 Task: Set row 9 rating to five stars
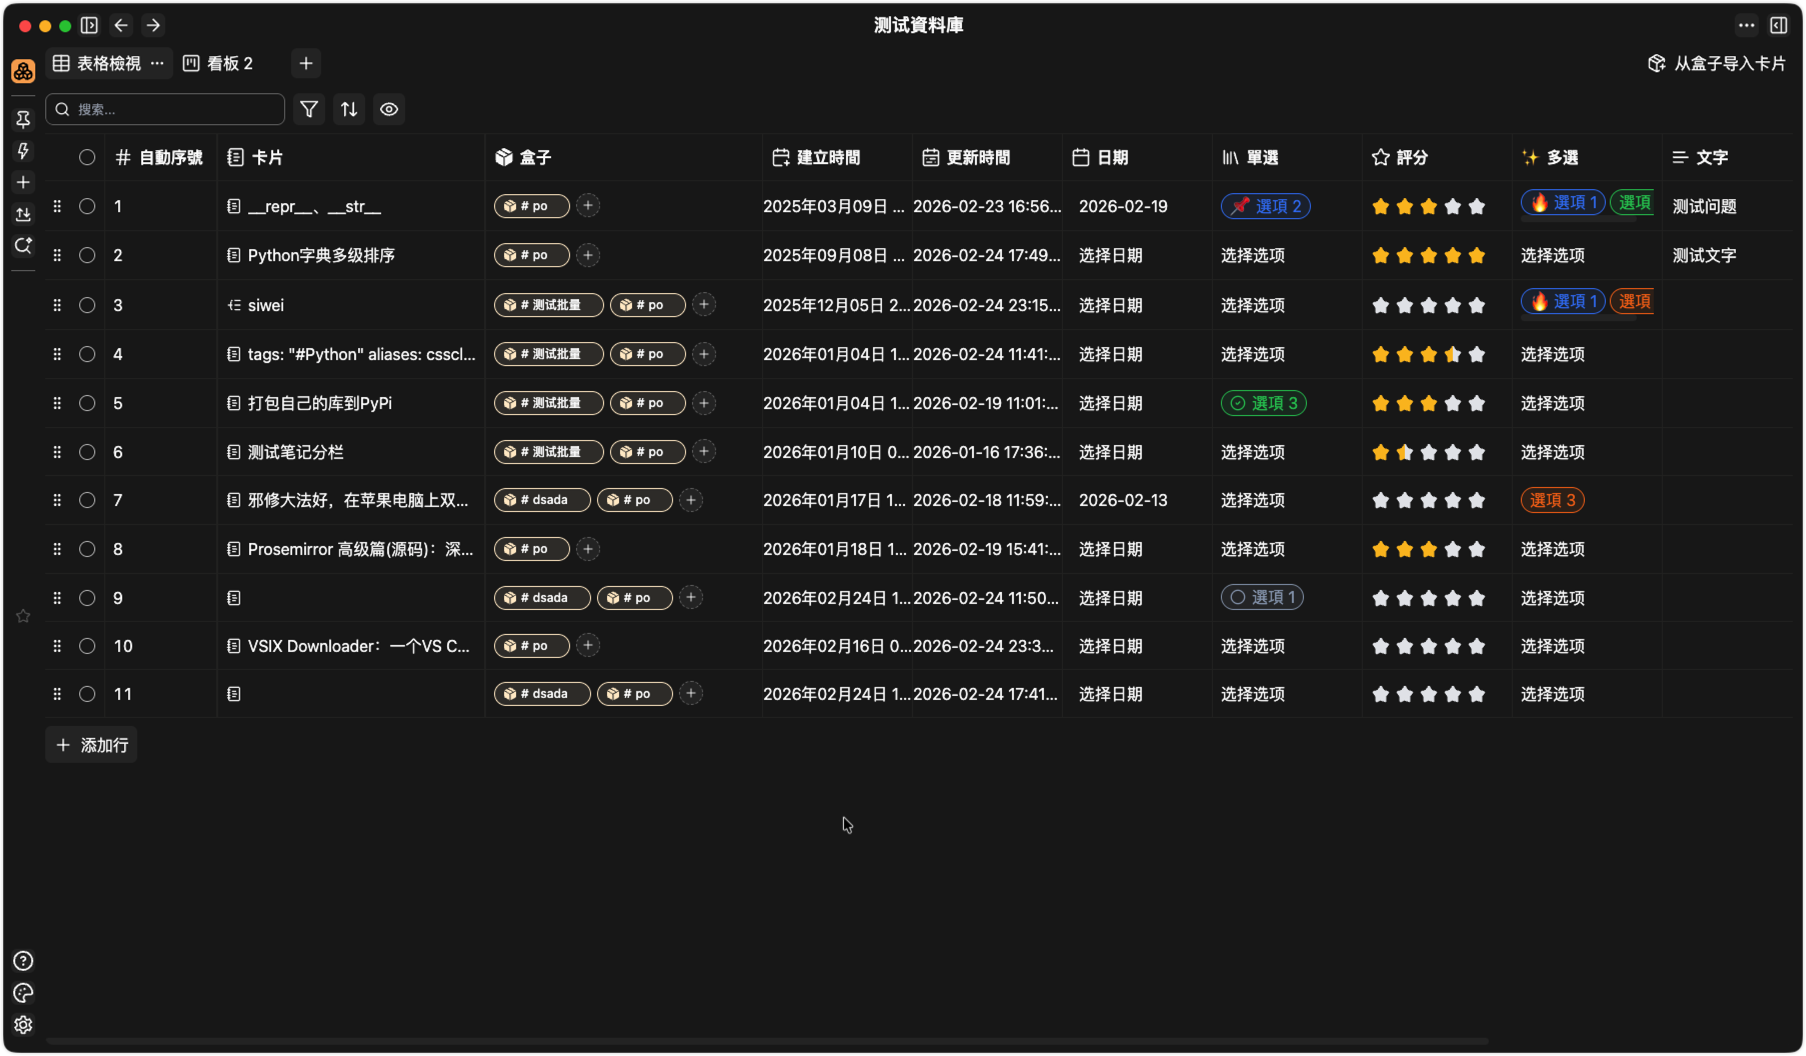pyautogui.click(x=1477, y=598)
